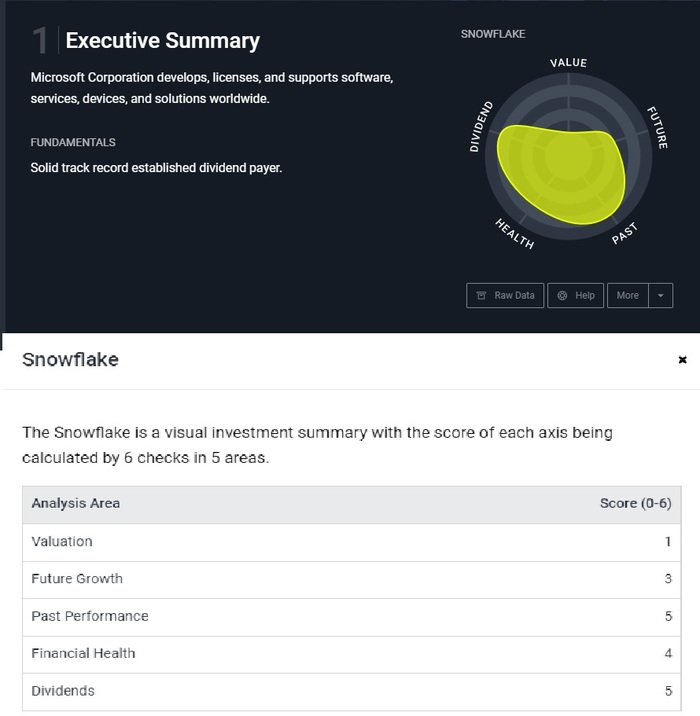Click the Executive Summary section heading

(x=162, y=41)
